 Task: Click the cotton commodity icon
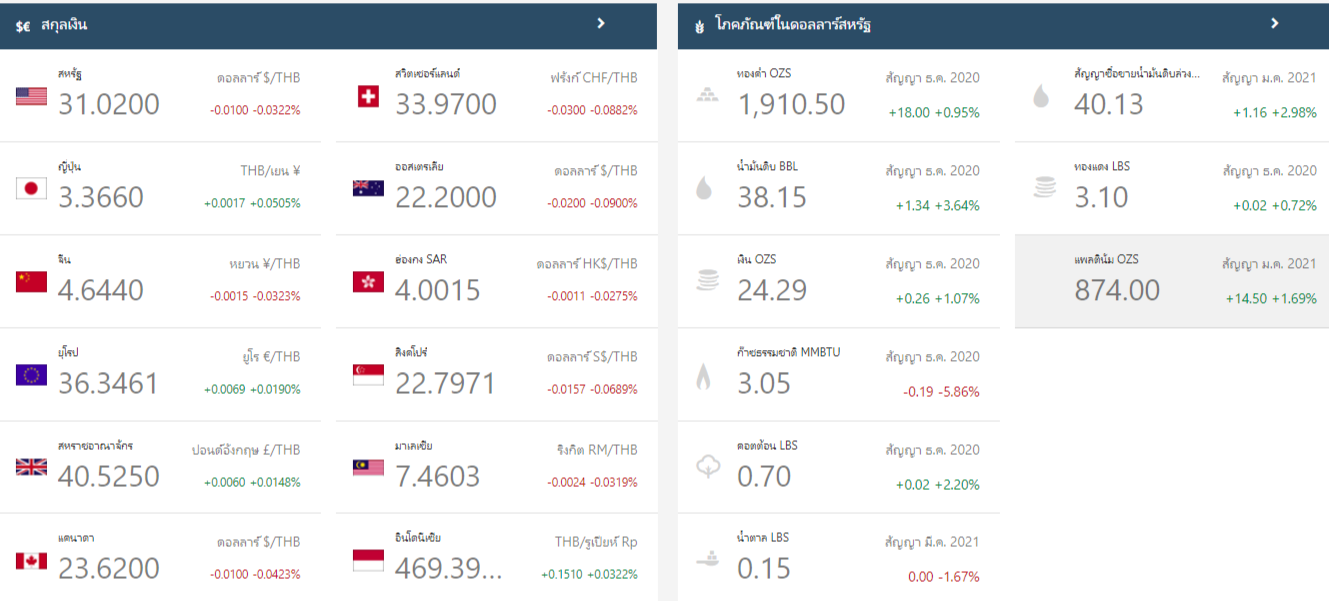(x=706, y=467)
